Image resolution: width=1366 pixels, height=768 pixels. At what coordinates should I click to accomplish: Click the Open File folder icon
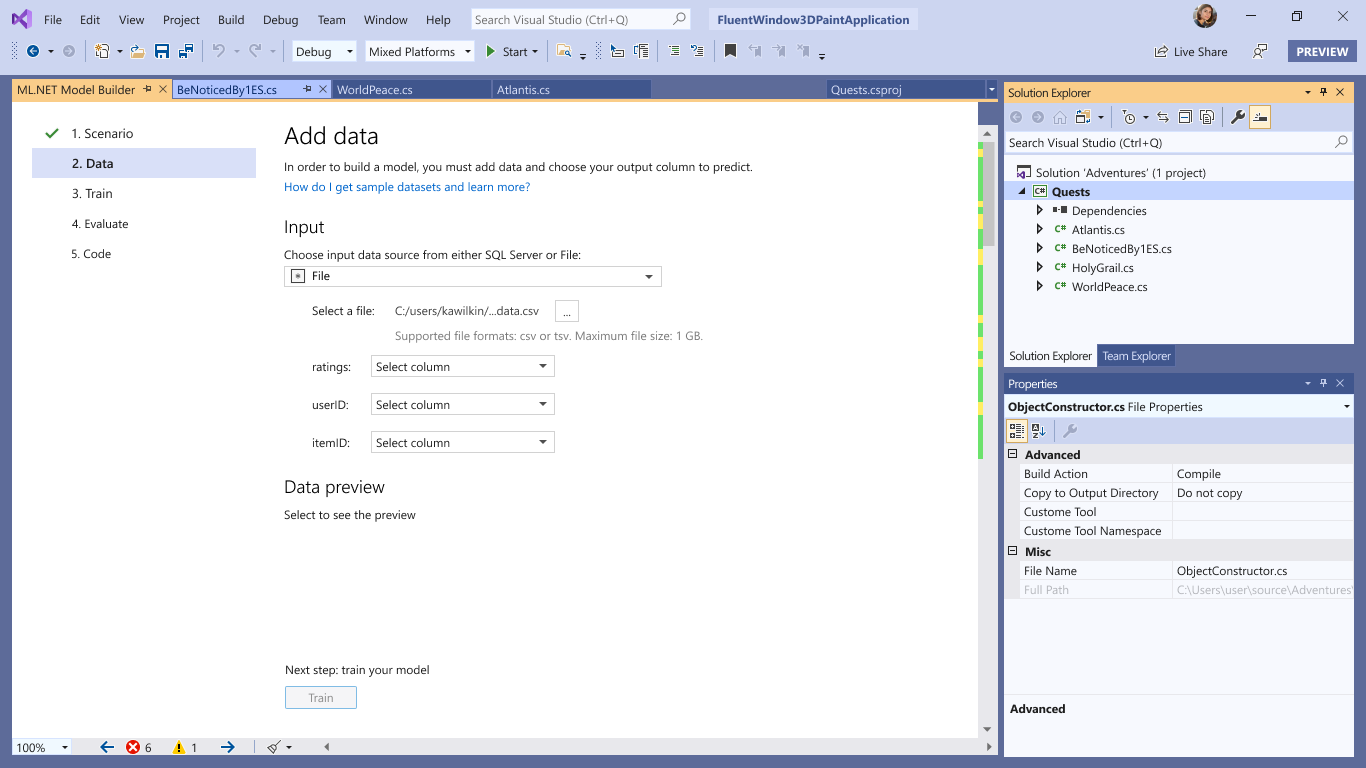click(x=137, y=51)
